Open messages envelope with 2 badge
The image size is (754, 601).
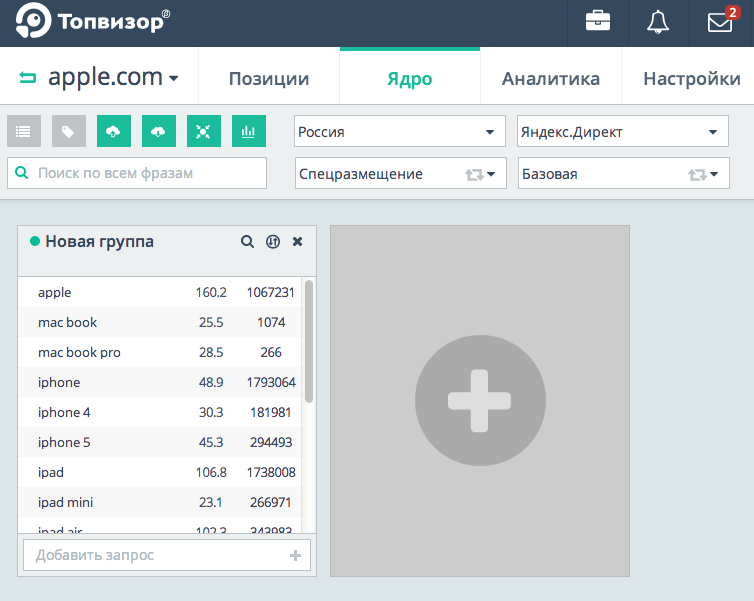pos(720,22)
